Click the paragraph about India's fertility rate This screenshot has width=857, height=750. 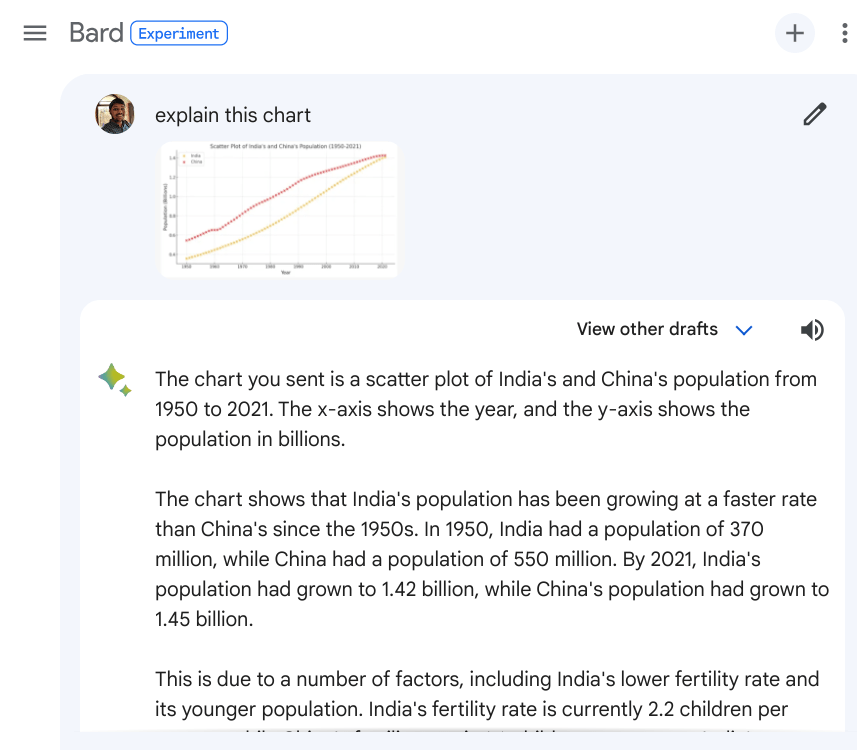point(487,694)
